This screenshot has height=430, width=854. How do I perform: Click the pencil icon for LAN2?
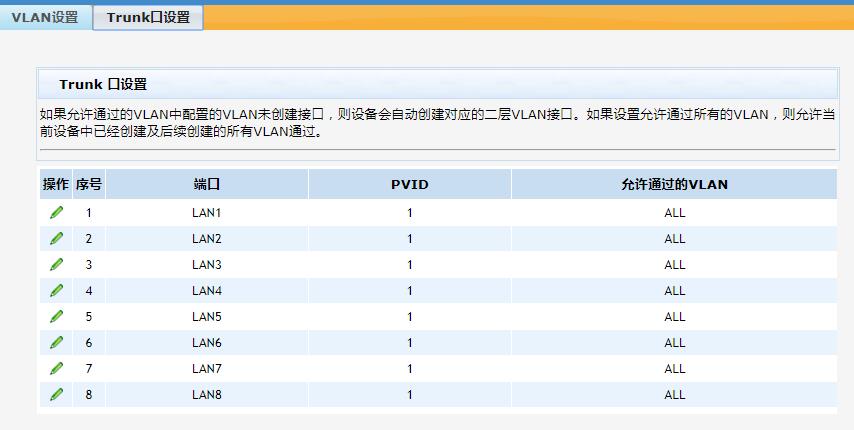(x=57, y=238)
